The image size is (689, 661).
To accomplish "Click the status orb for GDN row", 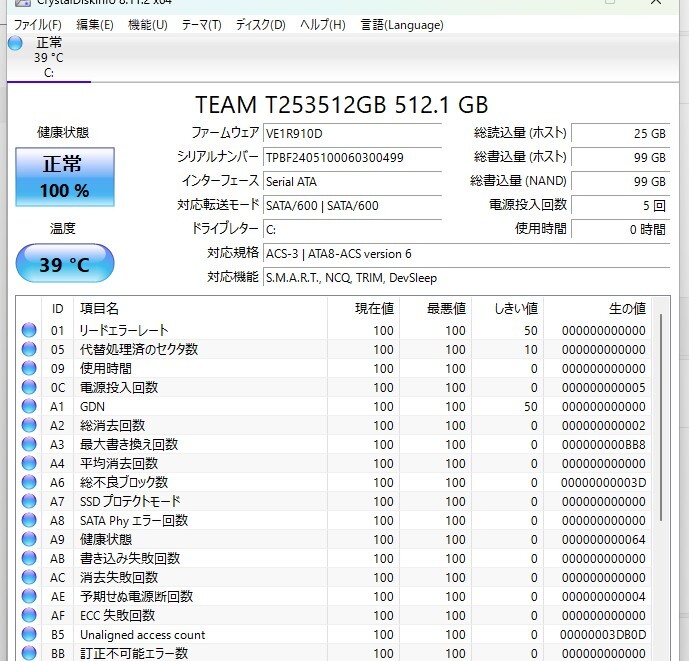I will 29,406.
